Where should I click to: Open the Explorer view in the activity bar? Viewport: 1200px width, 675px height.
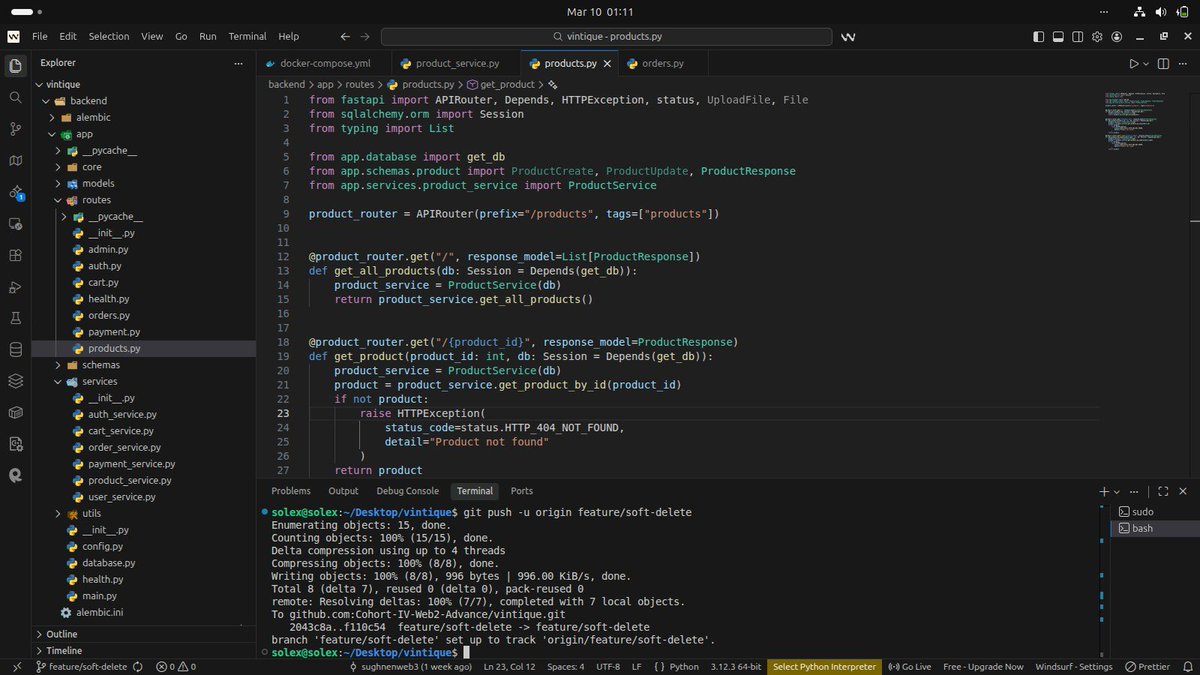tap(15, 66)
